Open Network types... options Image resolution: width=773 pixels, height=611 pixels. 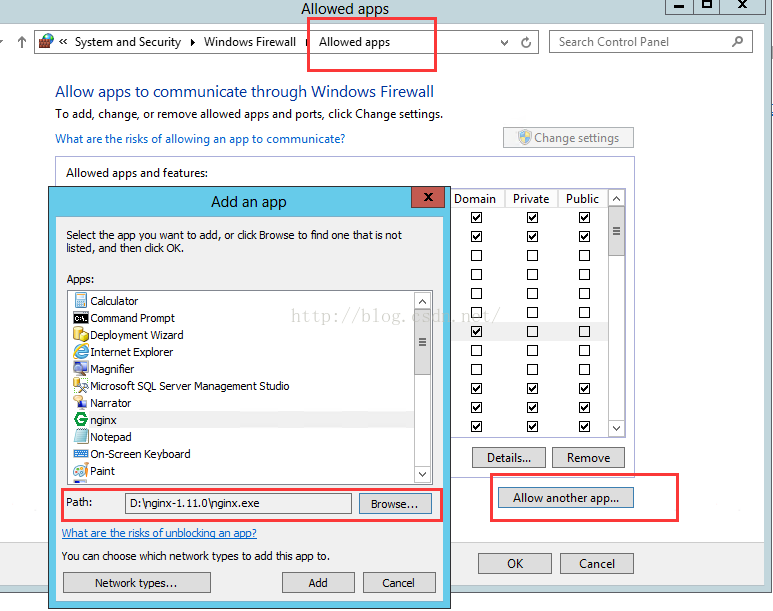point(137,582)
